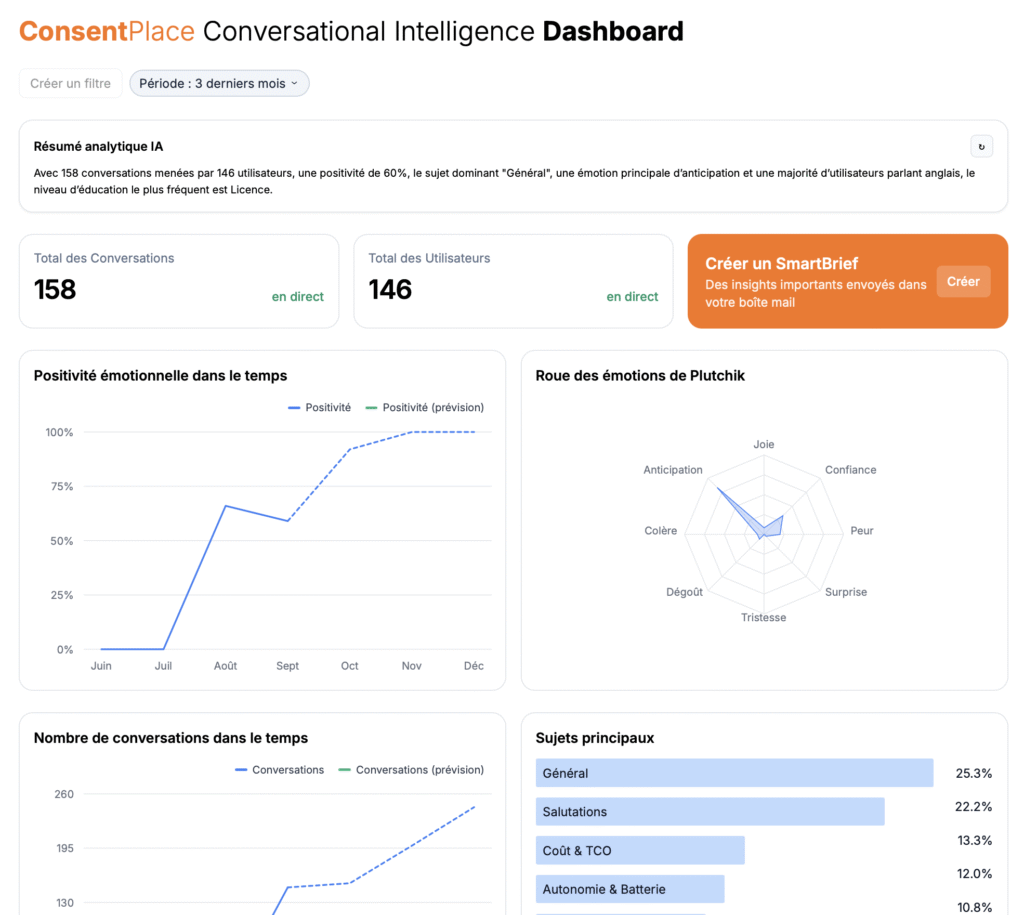Click the 13.3% value beside Coût & TCO
Image resolution: width=1024 pixels, height=915 pixels.
coord(974,841)
